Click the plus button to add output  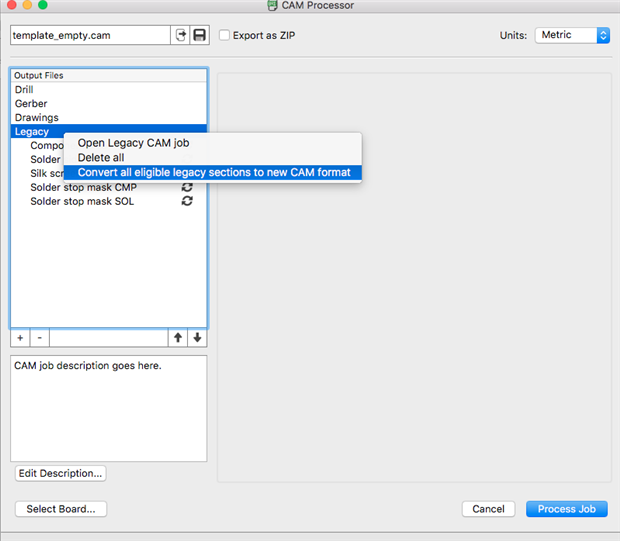pos(20,338)
